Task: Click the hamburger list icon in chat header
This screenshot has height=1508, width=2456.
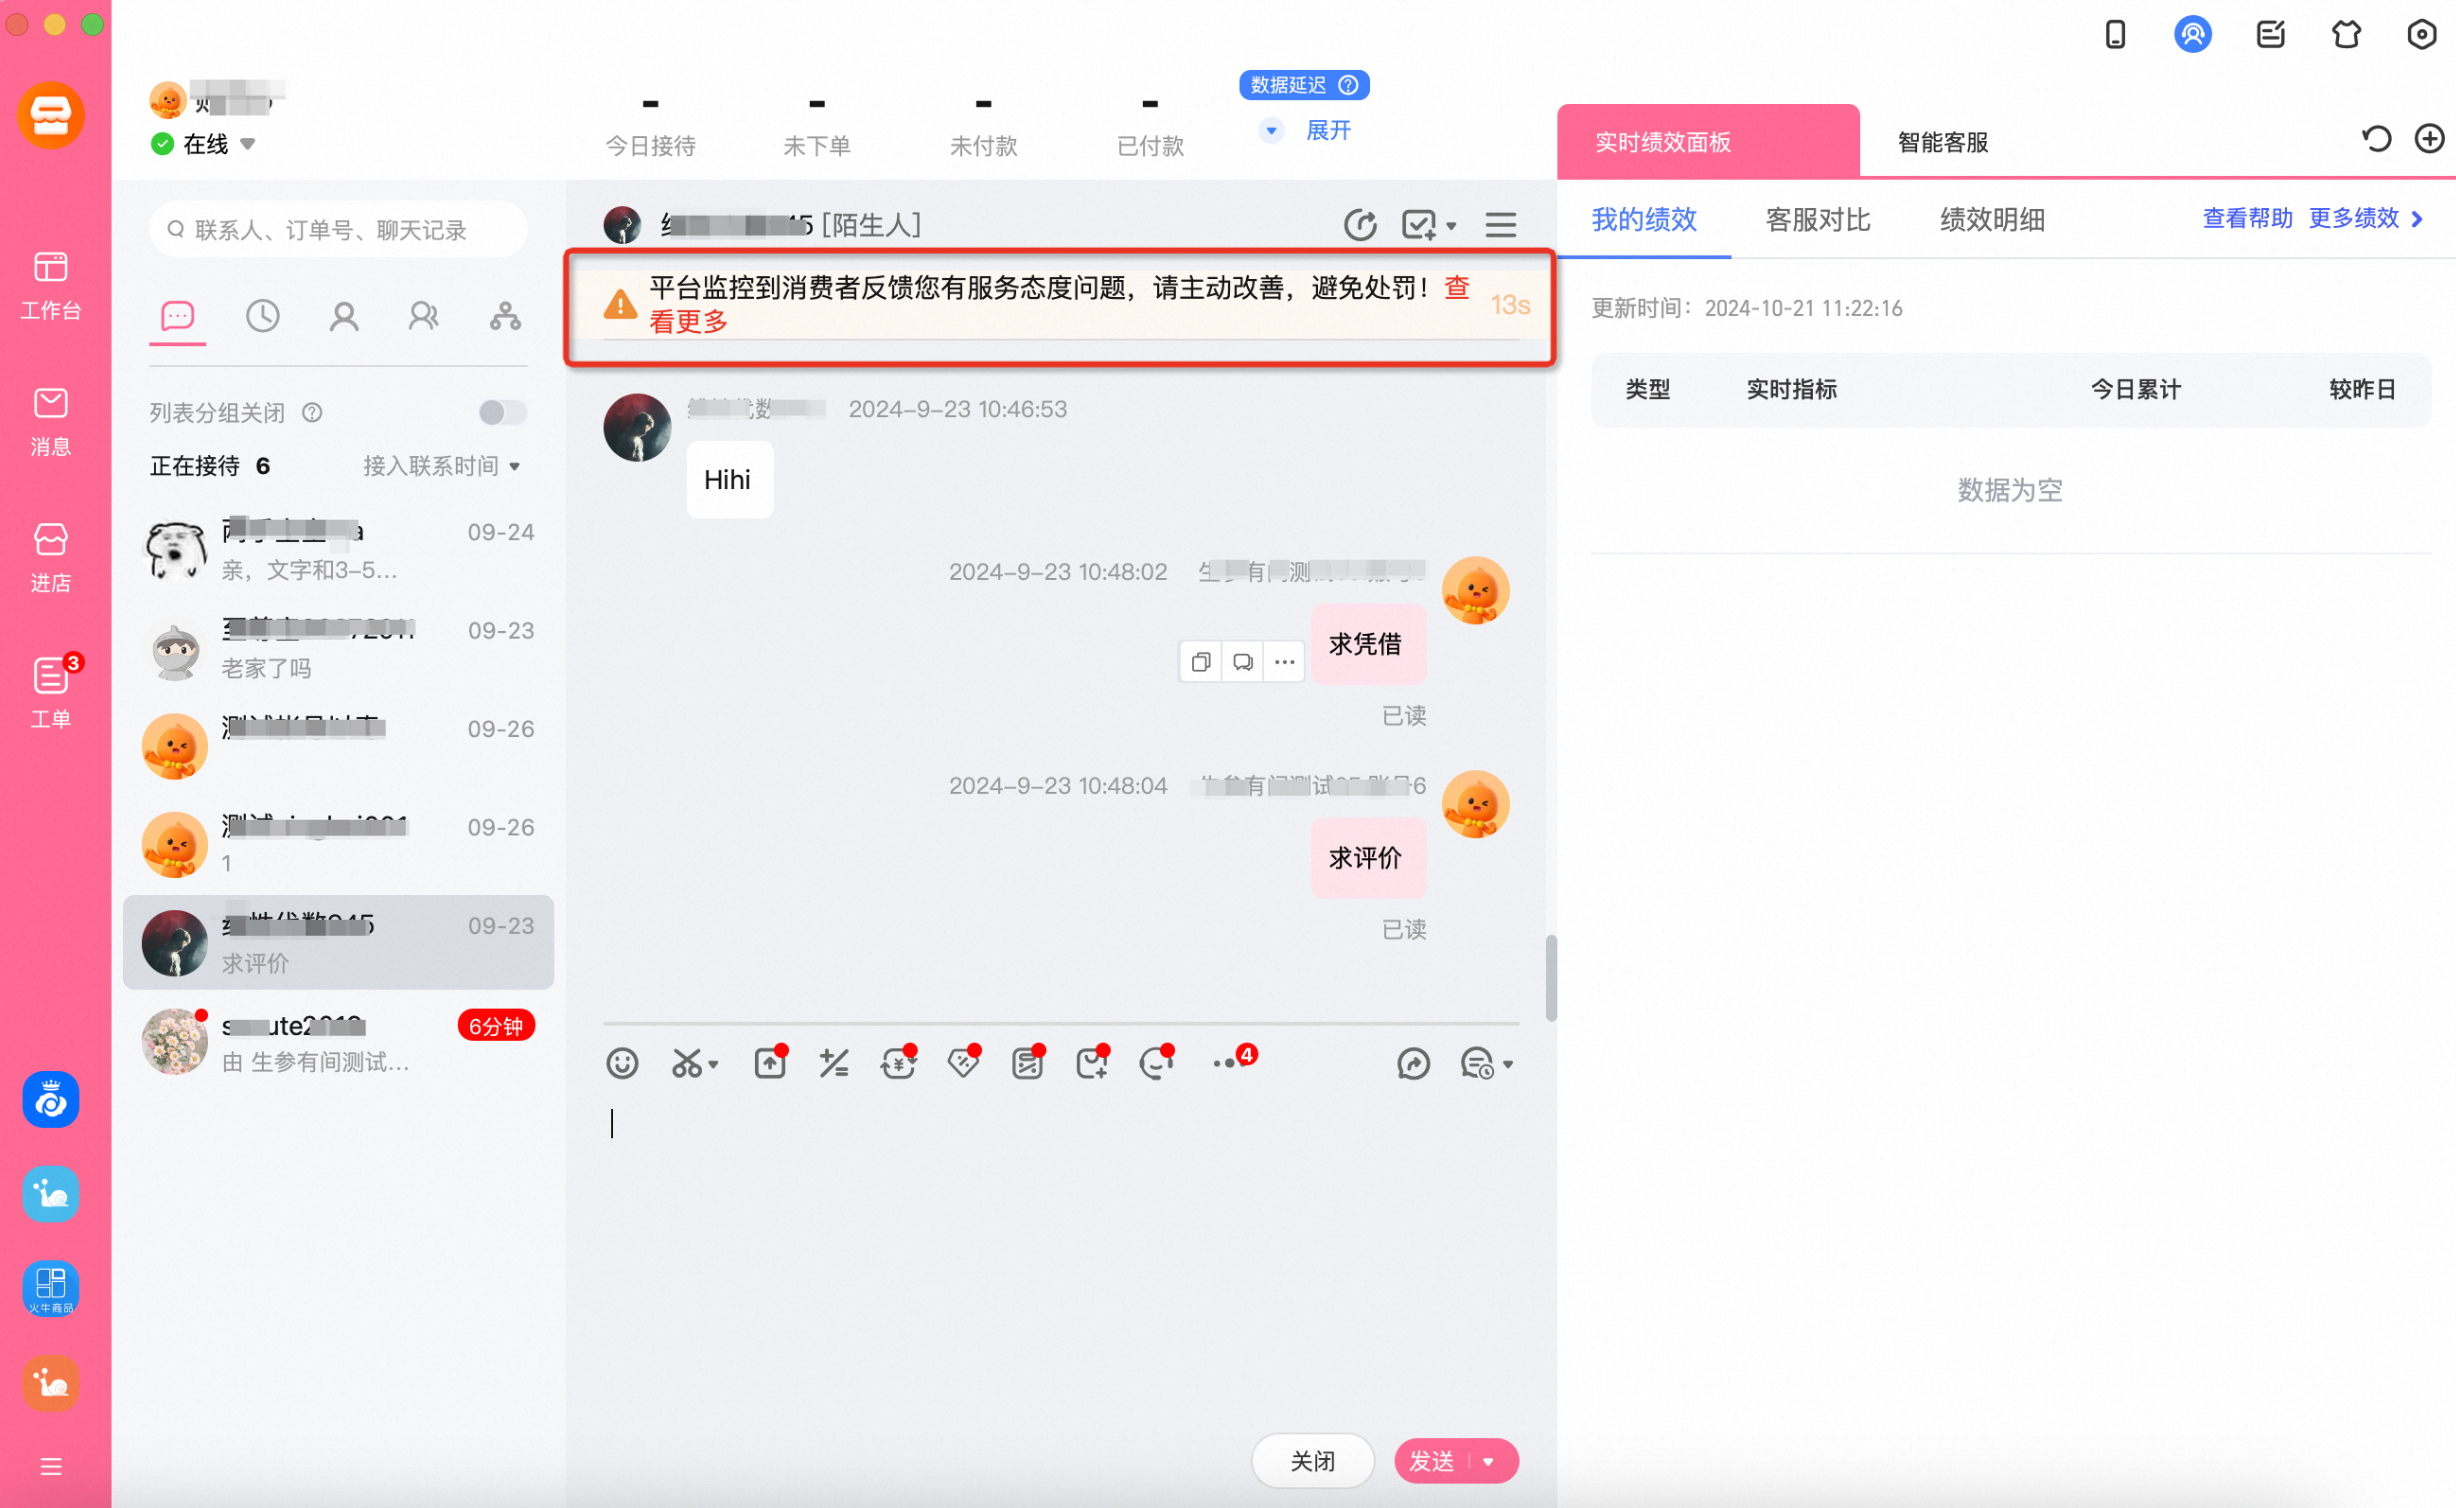Action: coord(1500,225)
